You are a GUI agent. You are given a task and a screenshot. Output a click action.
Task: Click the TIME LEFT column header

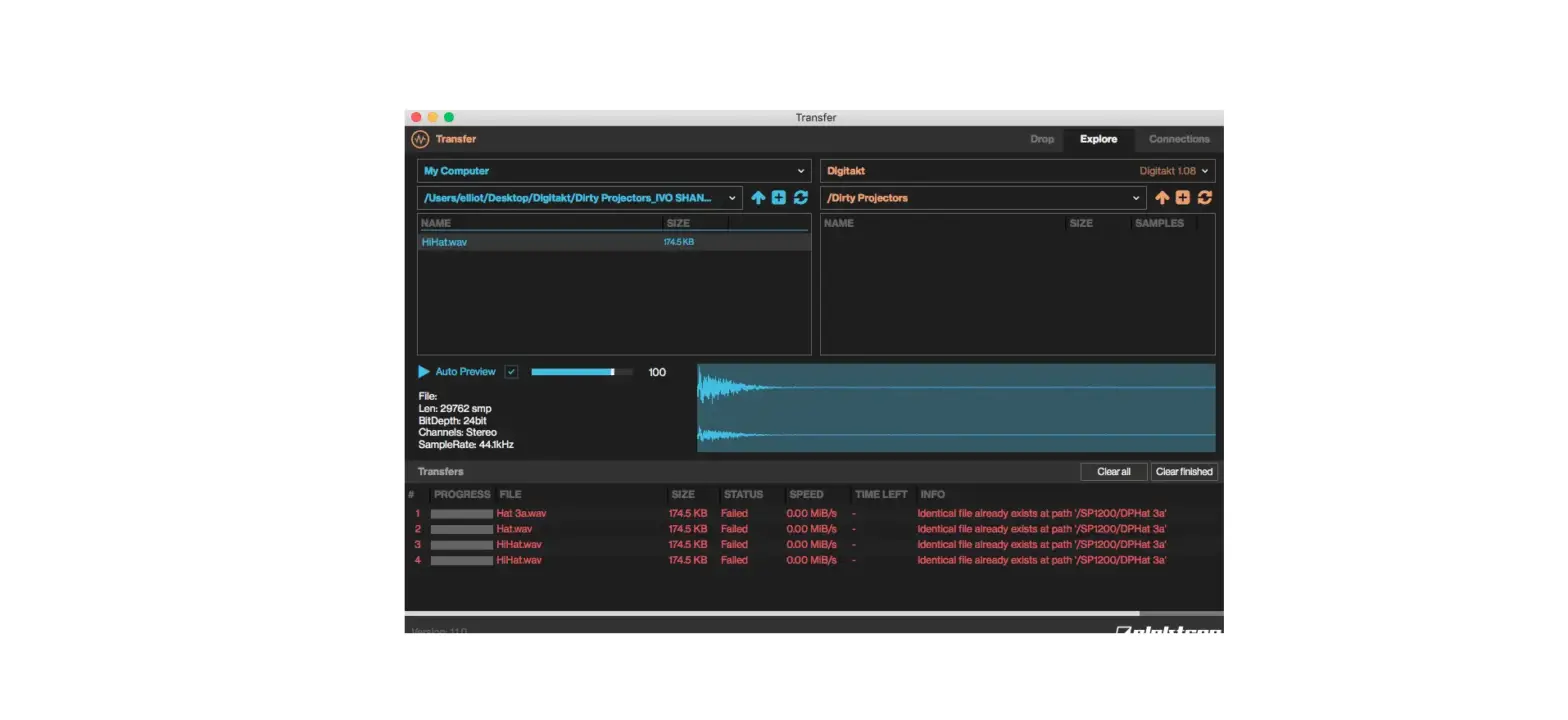[881, 494]
